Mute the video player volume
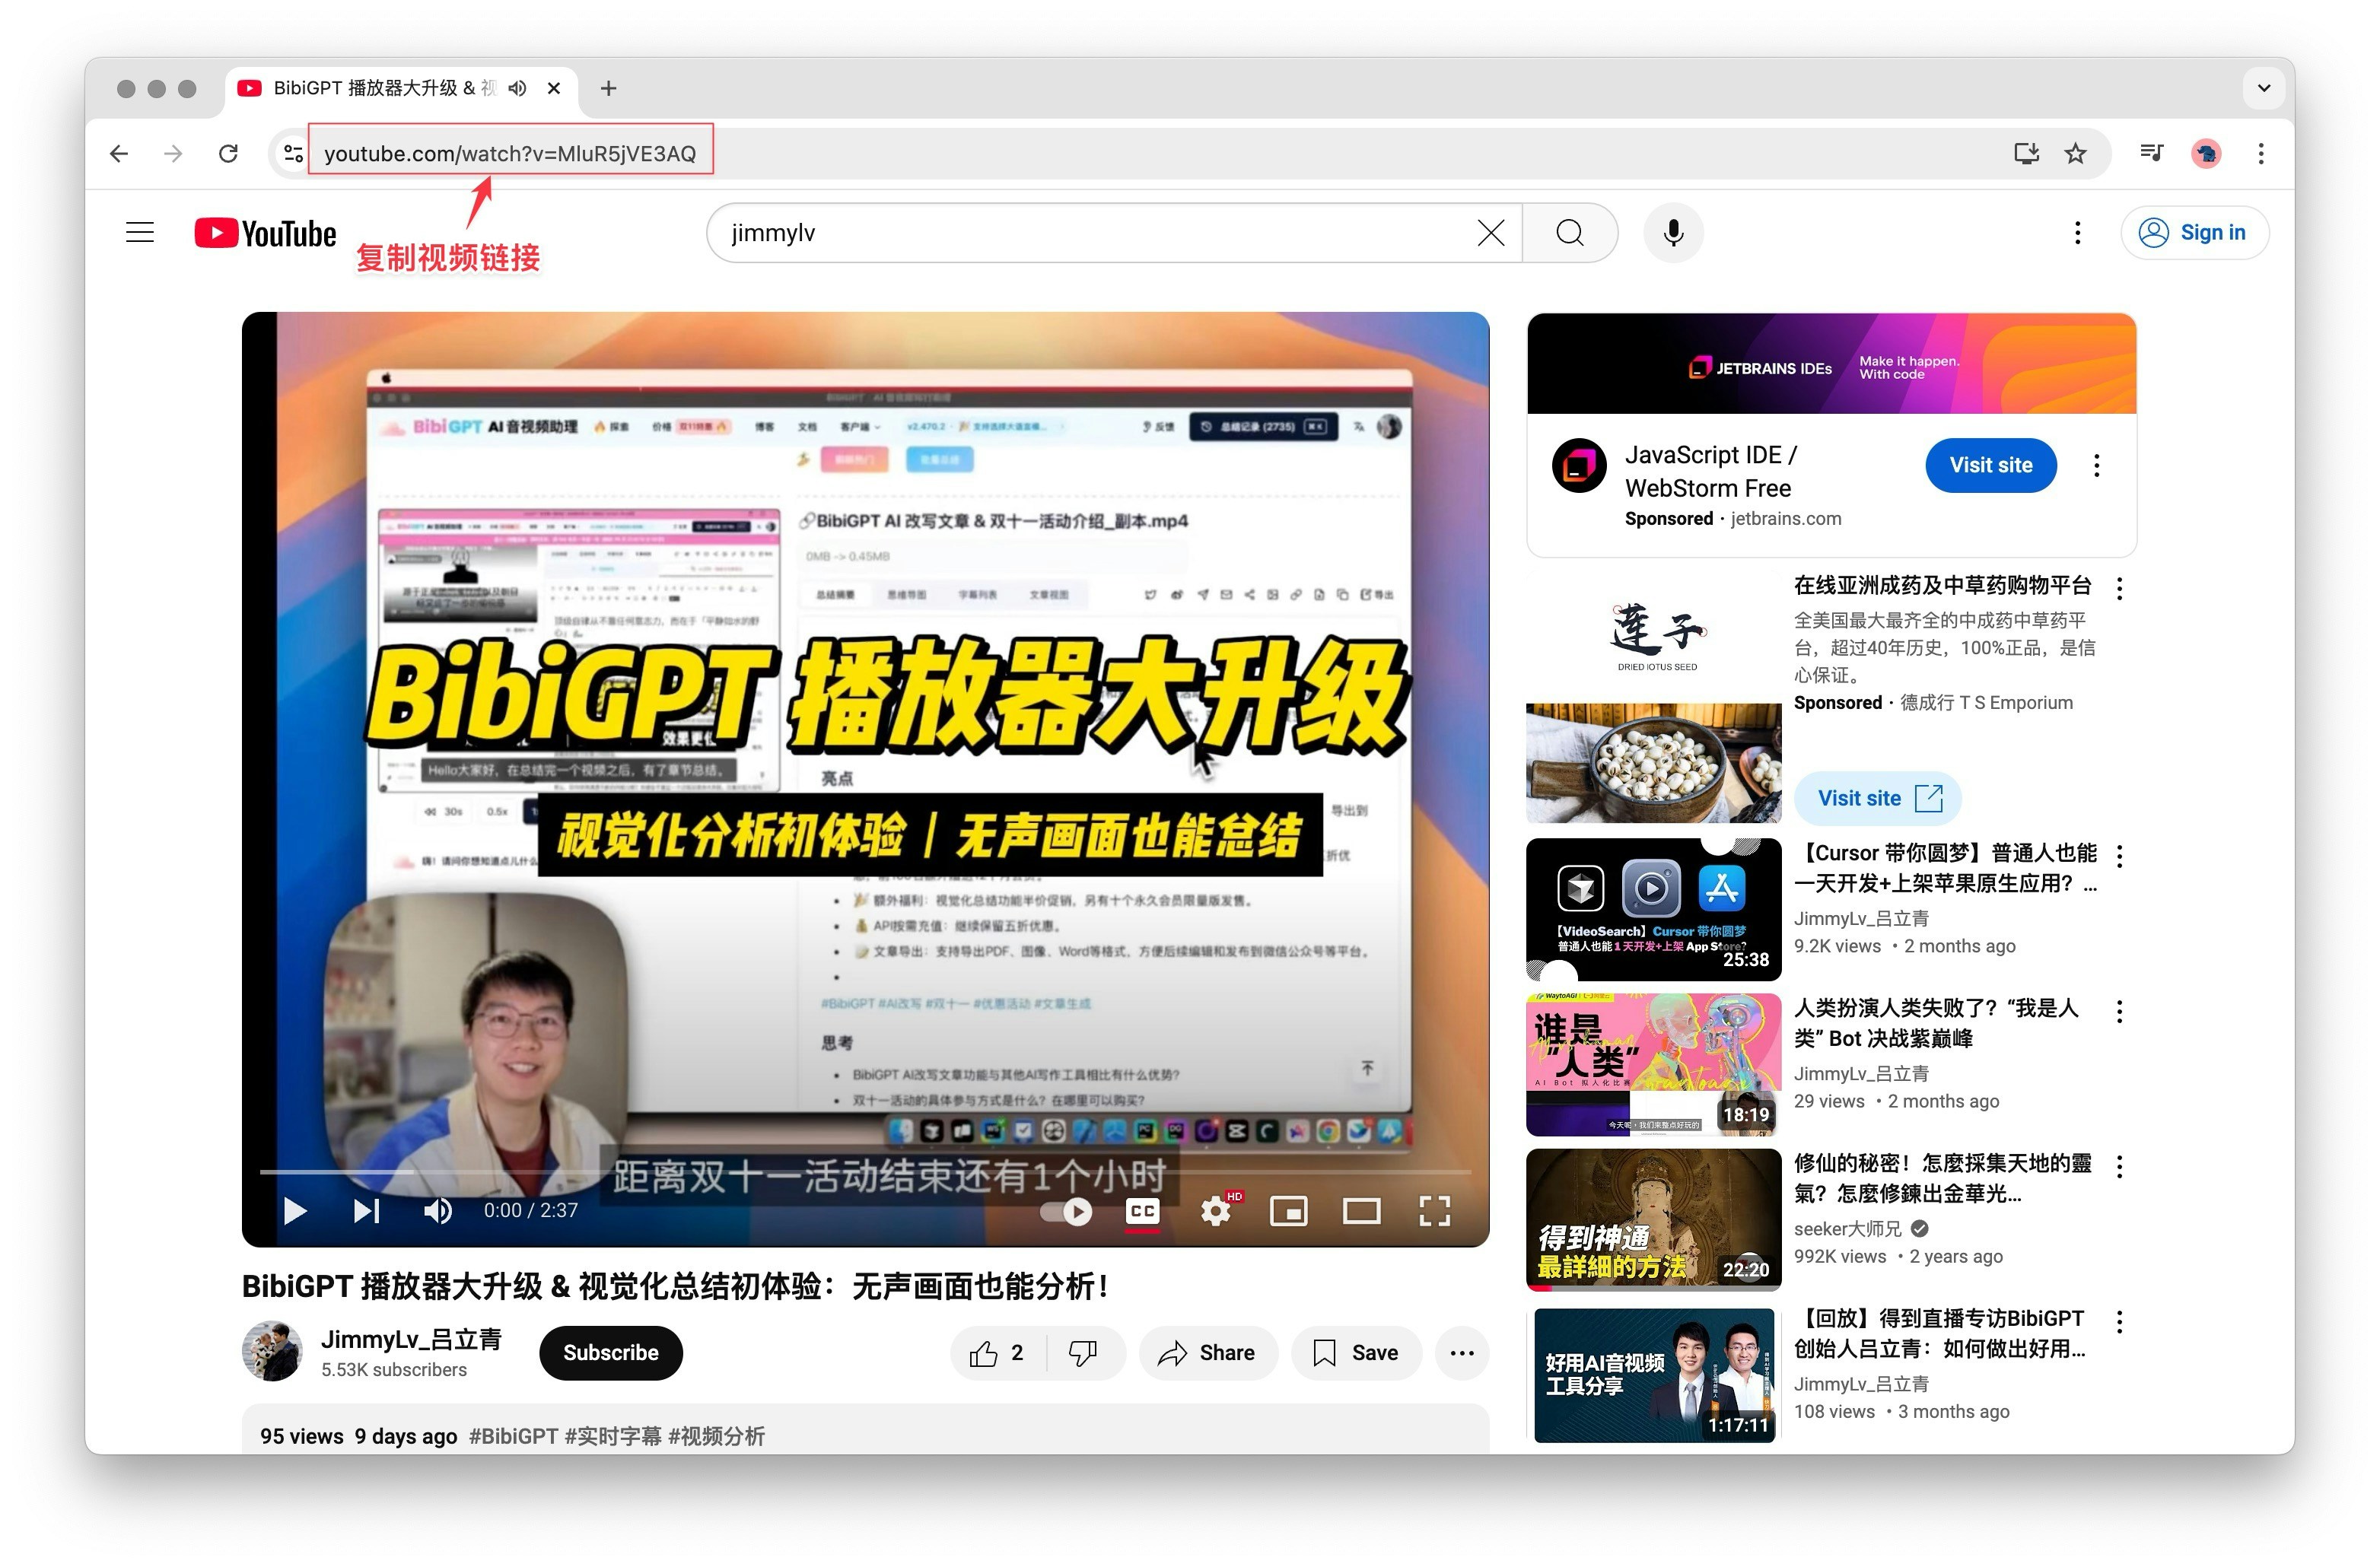2380x1567 pixels. 437,1211
